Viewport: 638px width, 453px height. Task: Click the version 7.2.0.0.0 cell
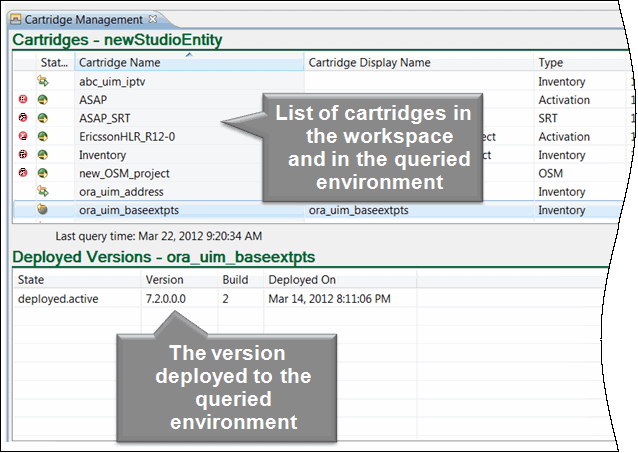pos(166,299)
